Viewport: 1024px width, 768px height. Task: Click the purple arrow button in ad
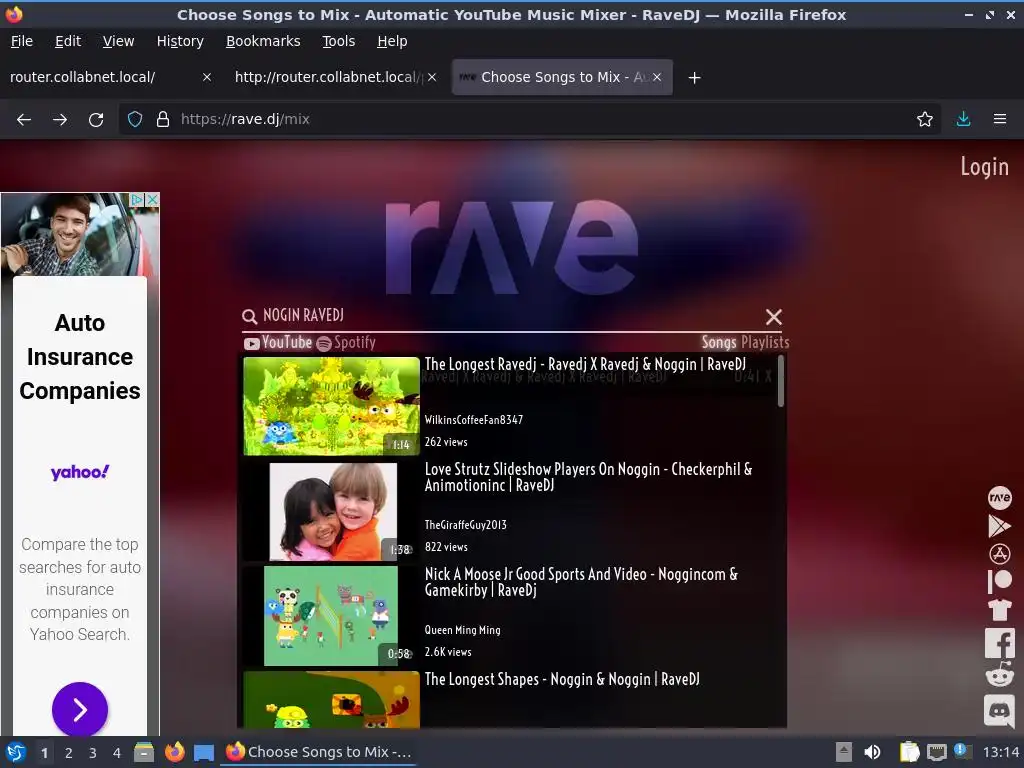tap(80, 709)
